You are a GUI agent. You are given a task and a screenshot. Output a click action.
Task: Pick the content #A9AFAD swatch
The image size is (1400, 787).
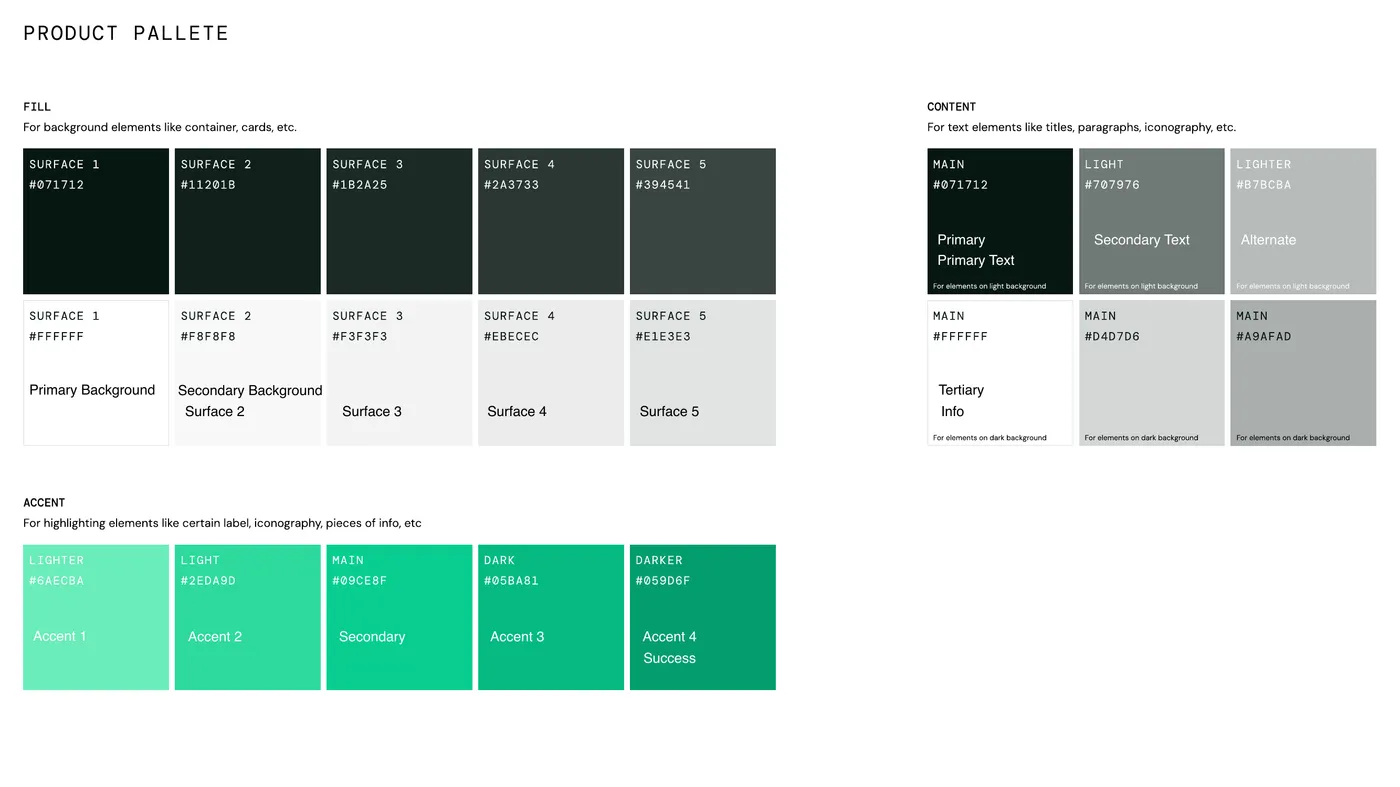pos(1303,373)
